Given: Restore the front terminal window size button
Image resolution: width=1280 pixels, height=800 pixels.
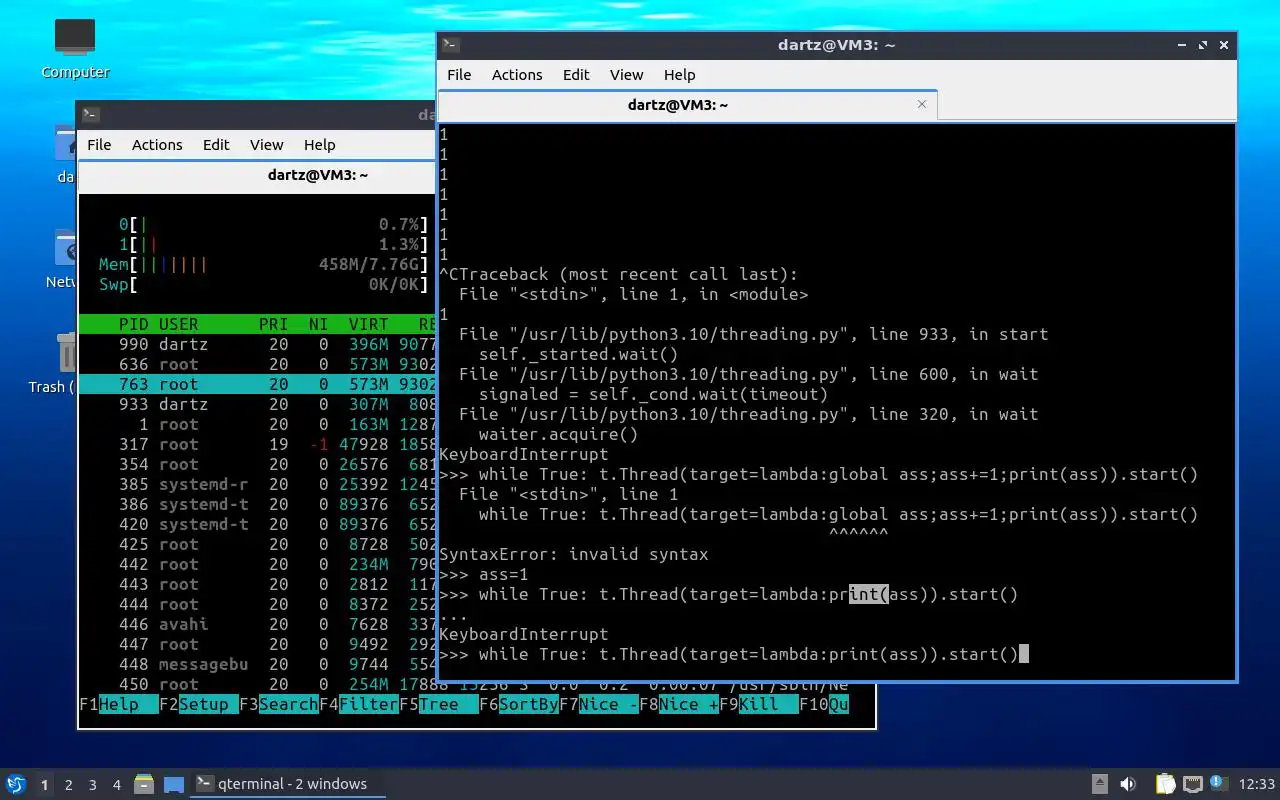Looking at the screenshot, I should tap(1203, 45).
